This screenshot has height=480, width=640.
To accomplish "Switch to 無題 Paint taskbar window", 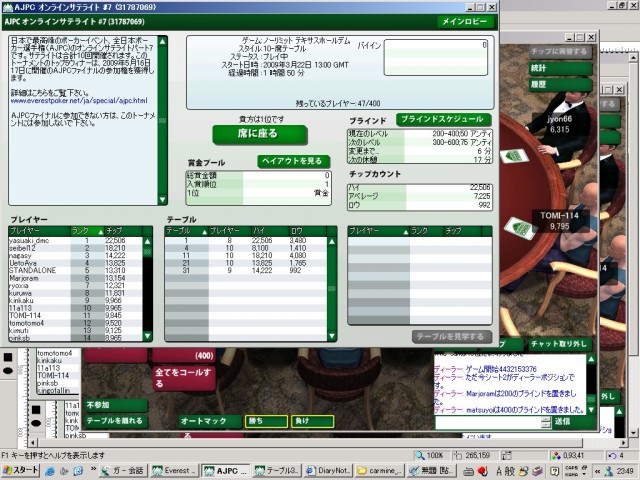I will tap(431, 471).
